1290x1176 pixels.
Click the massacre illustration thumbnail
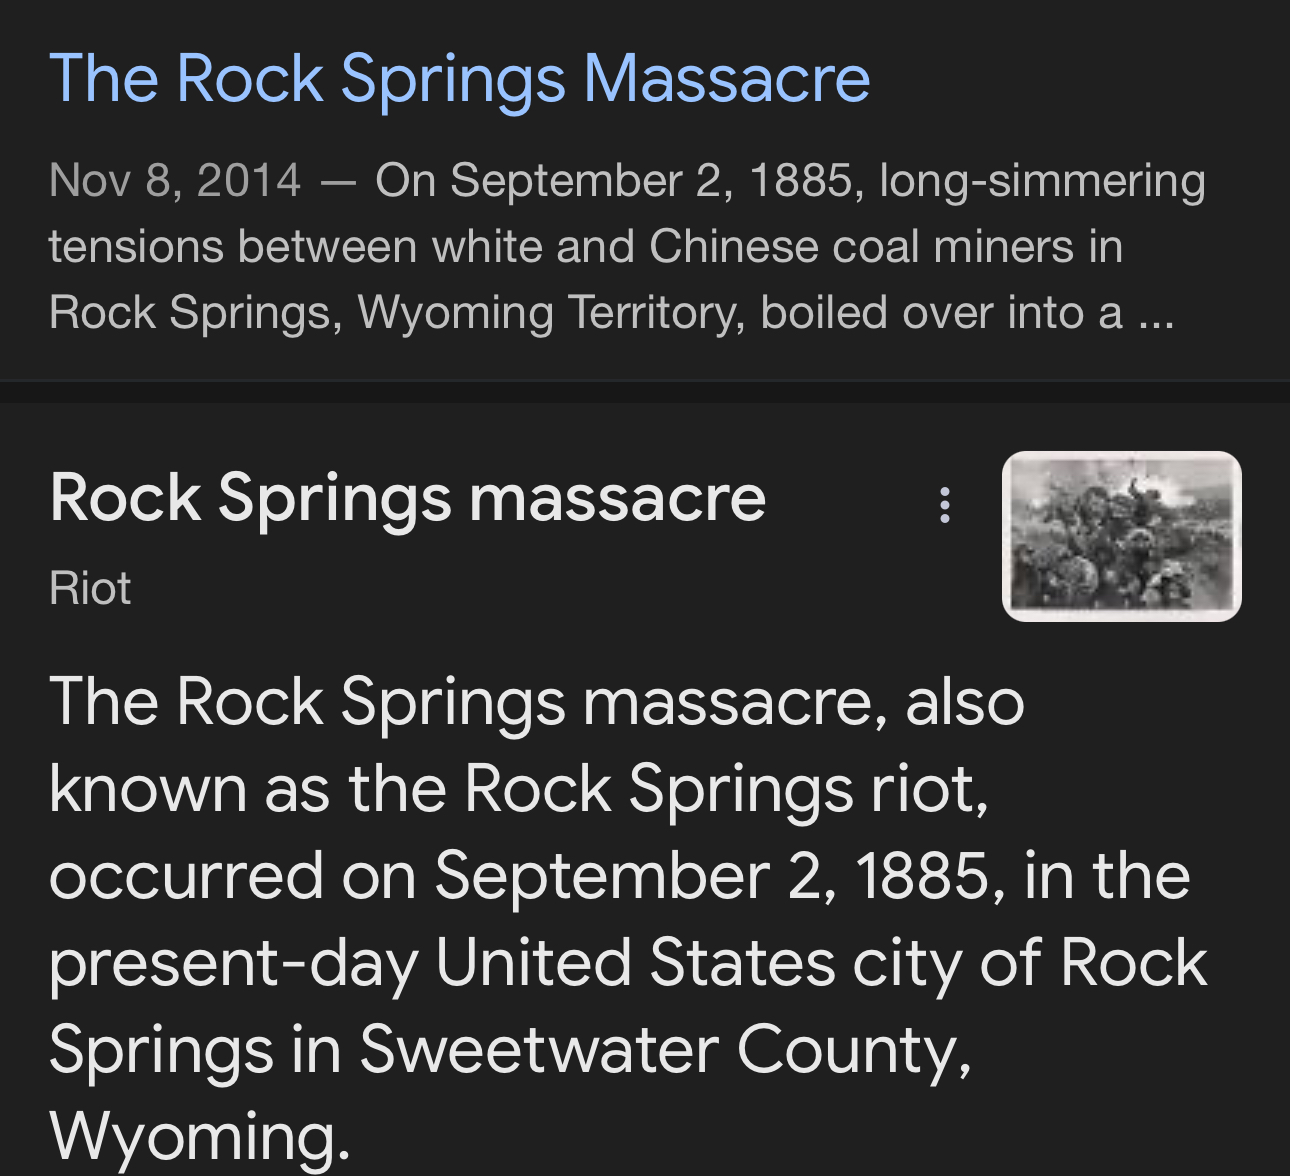(1121, 536)
